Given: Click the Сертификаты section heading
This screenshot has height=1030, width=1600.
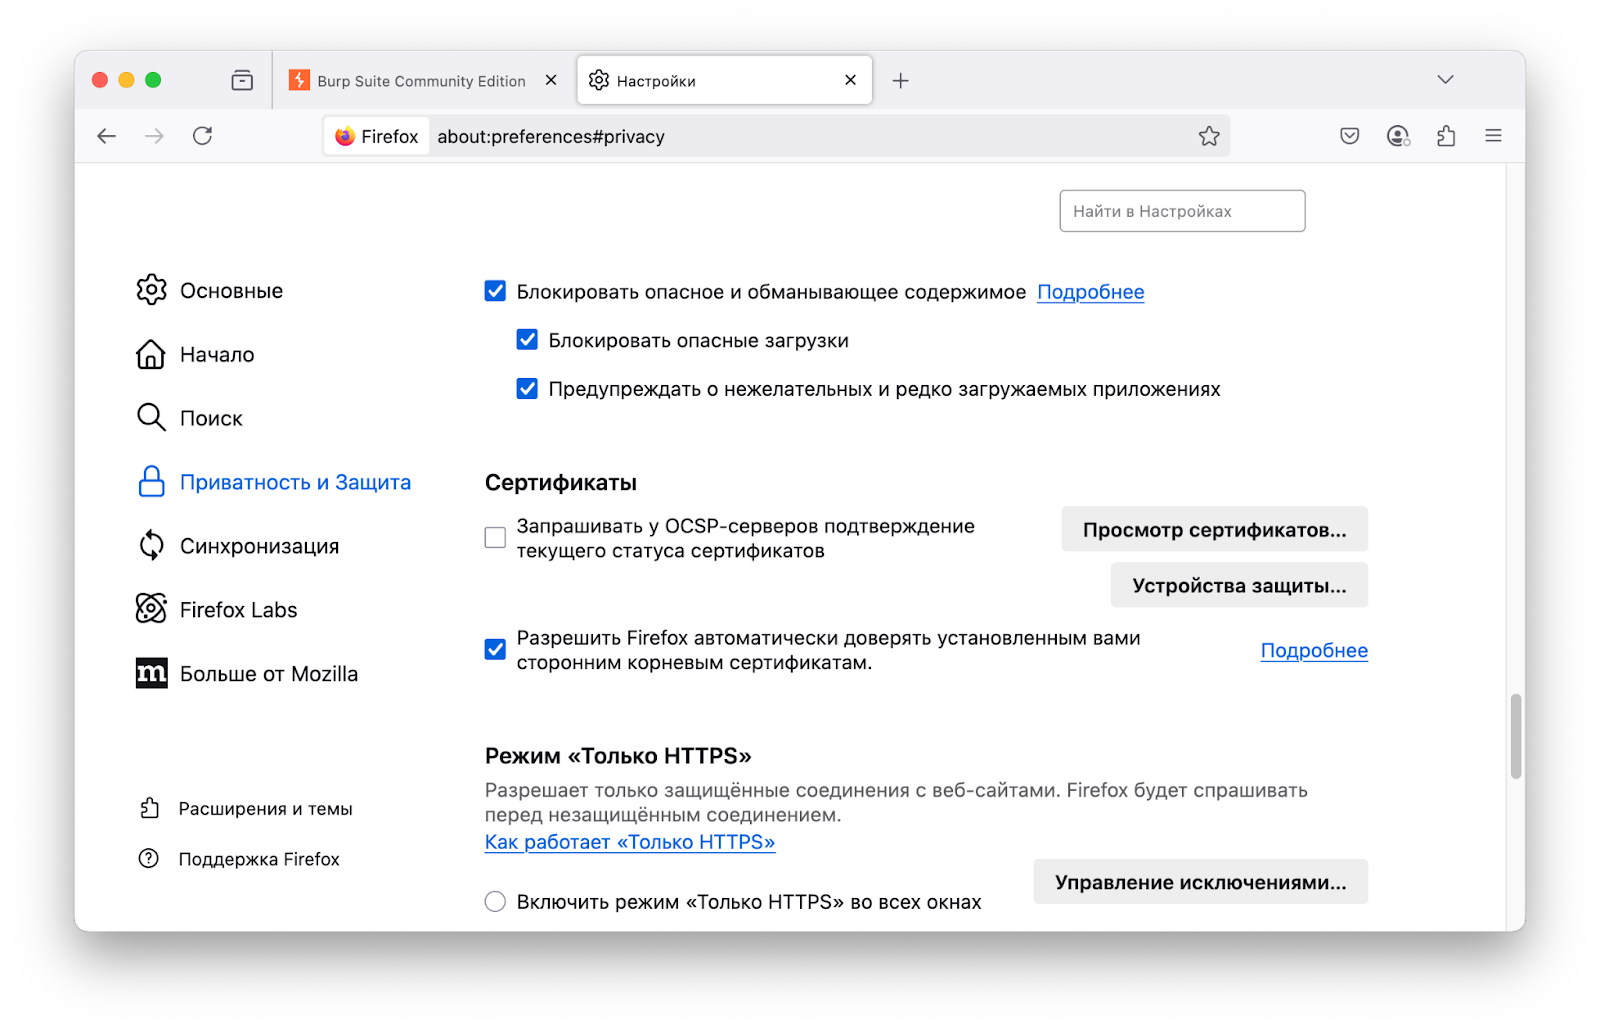Looking at the screenshot, I should [561, 482].
